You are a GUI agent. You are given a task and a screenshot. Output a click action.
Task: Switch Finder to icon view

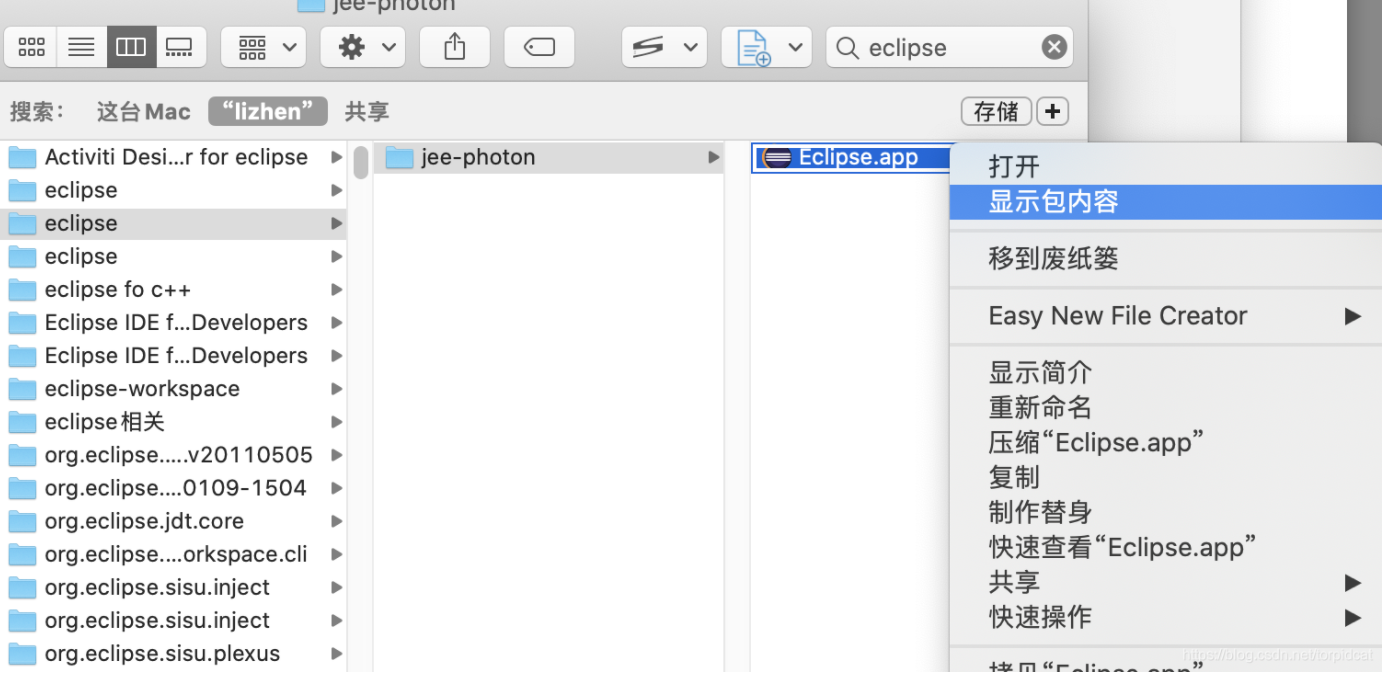[x=32, y=47]
